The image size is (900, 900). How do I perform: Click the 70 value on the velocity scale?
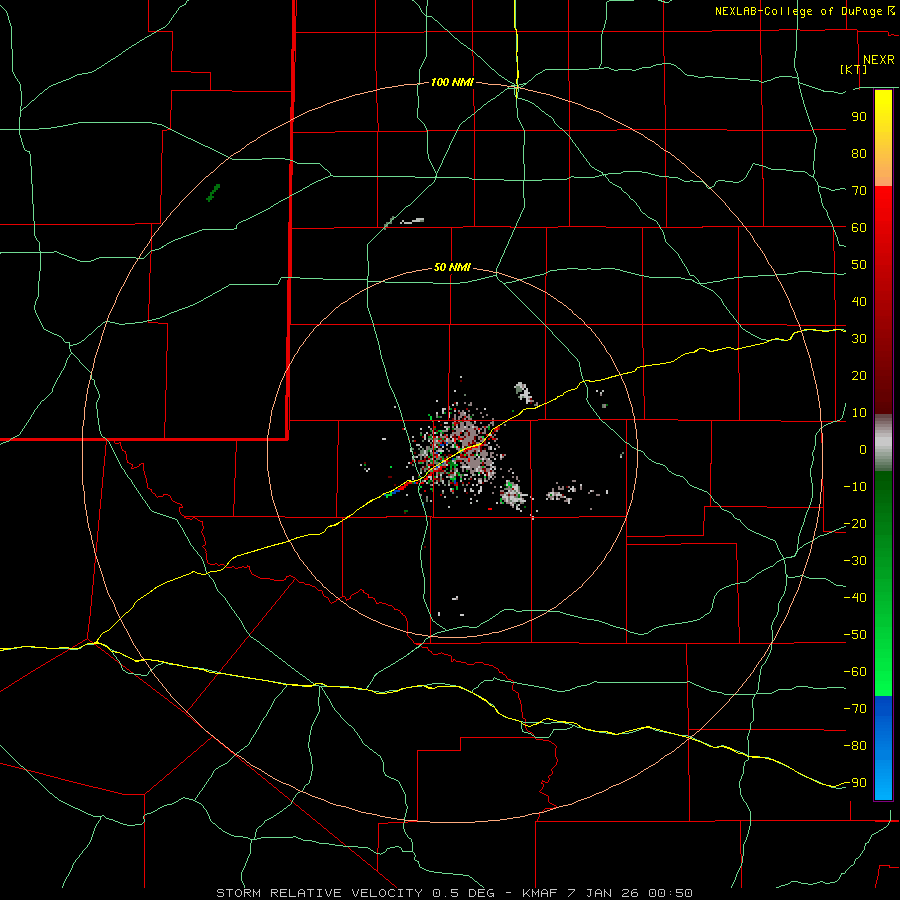pos(859,191)
